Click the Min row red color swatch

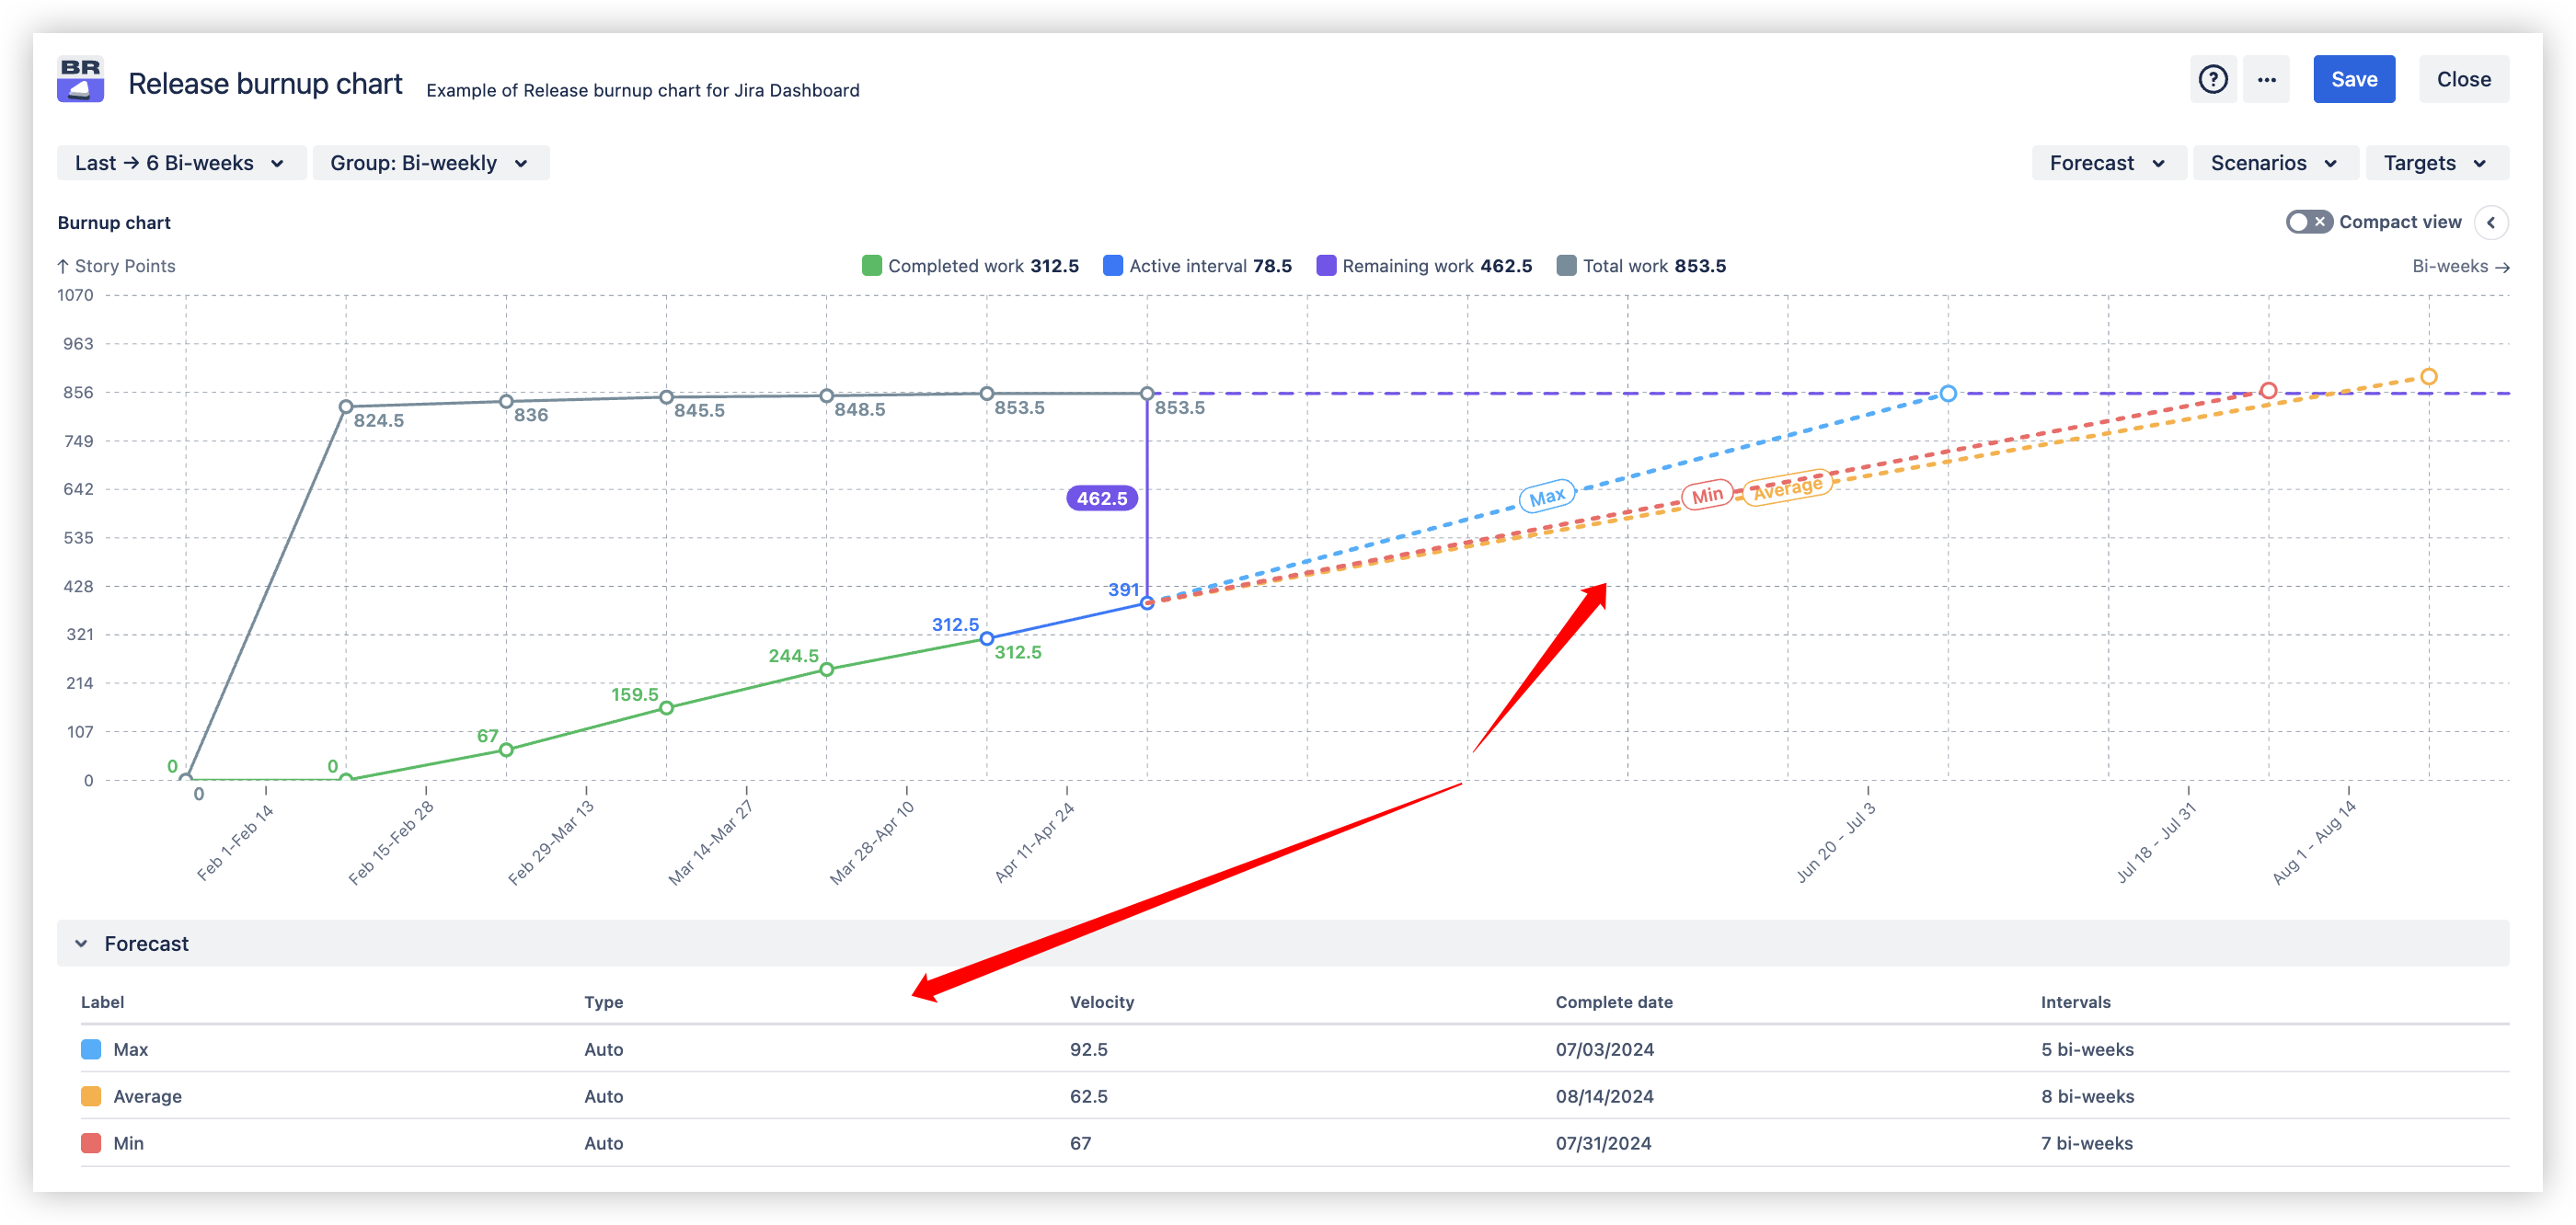tap(91, 1143)
